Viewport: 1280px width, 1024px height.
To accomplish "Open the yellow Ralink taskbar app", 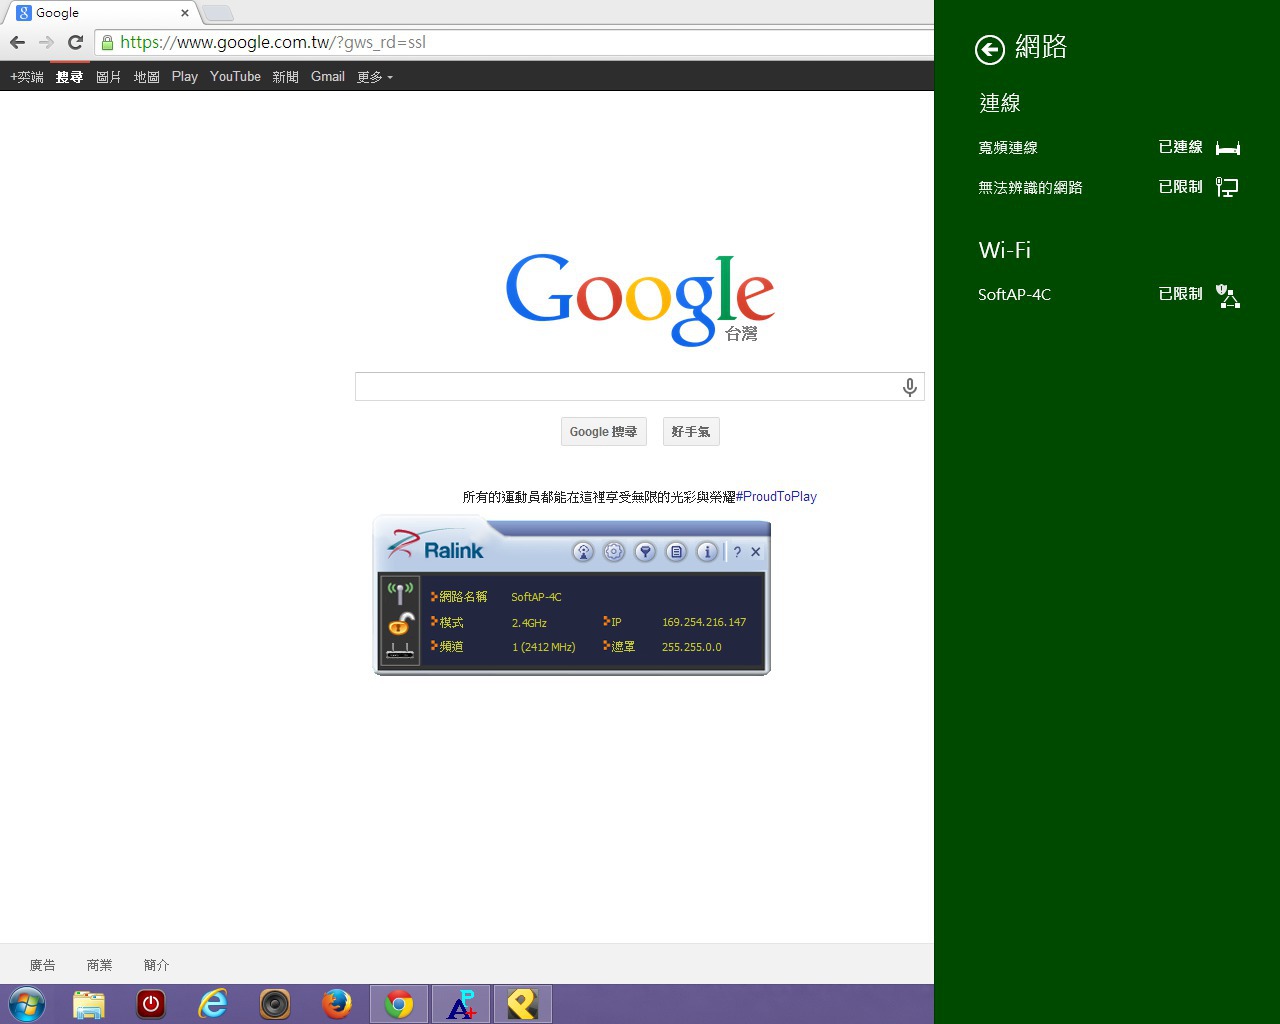I will [x=523, y=1004].
